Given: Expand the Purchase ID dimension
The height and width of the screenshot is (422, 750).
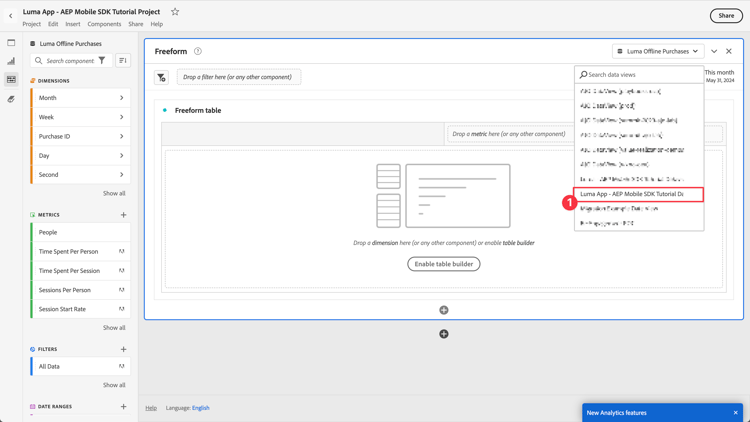Looking at the screenshot, I should pyautogui.click(x=121, y=136).
